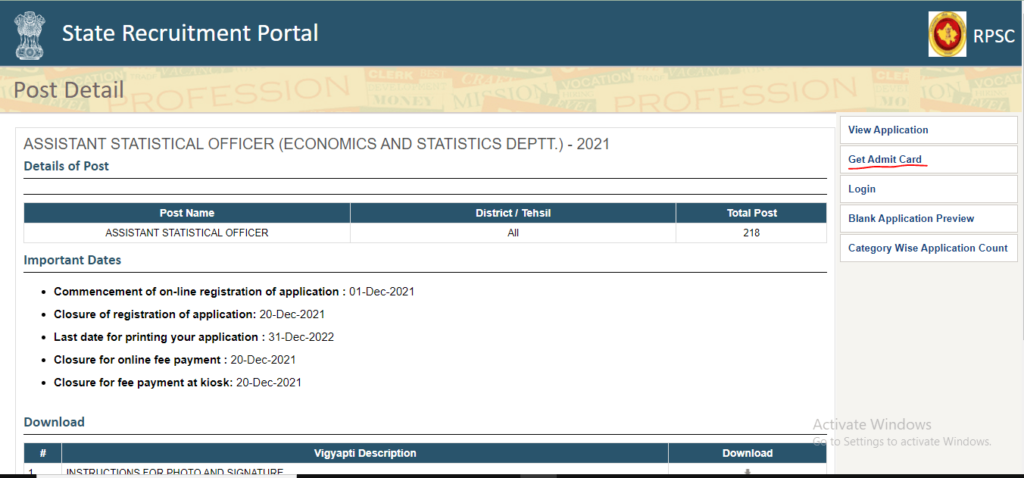
Task: Click the Post Detail page heading
Action: point(68,91)
